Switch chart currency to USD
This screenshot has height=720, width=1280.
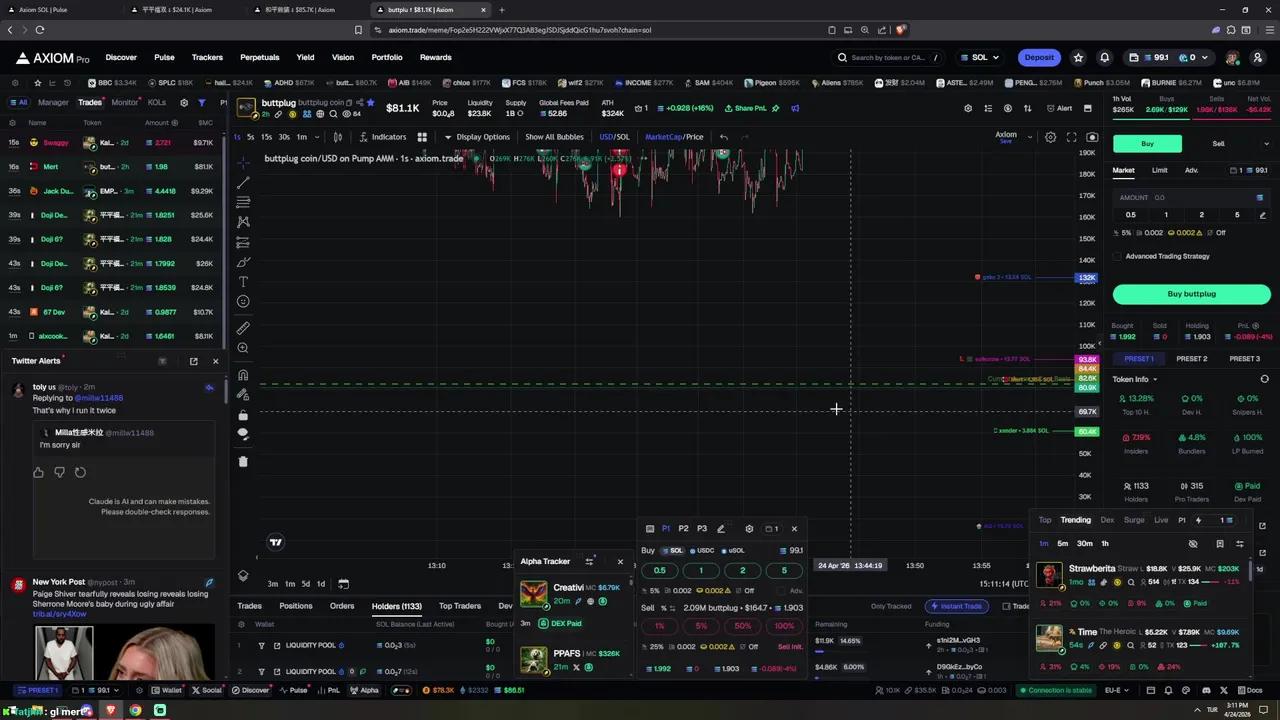(605, 137)
